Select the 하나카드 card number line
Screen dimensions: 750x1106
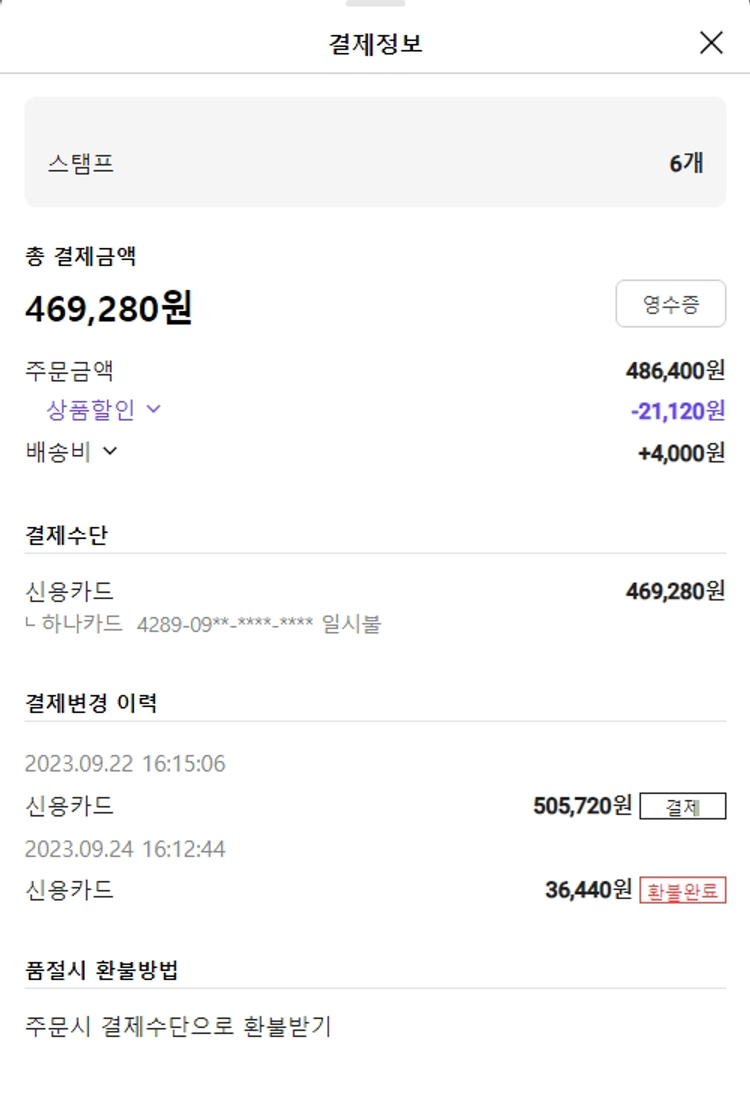coord(204,625)
